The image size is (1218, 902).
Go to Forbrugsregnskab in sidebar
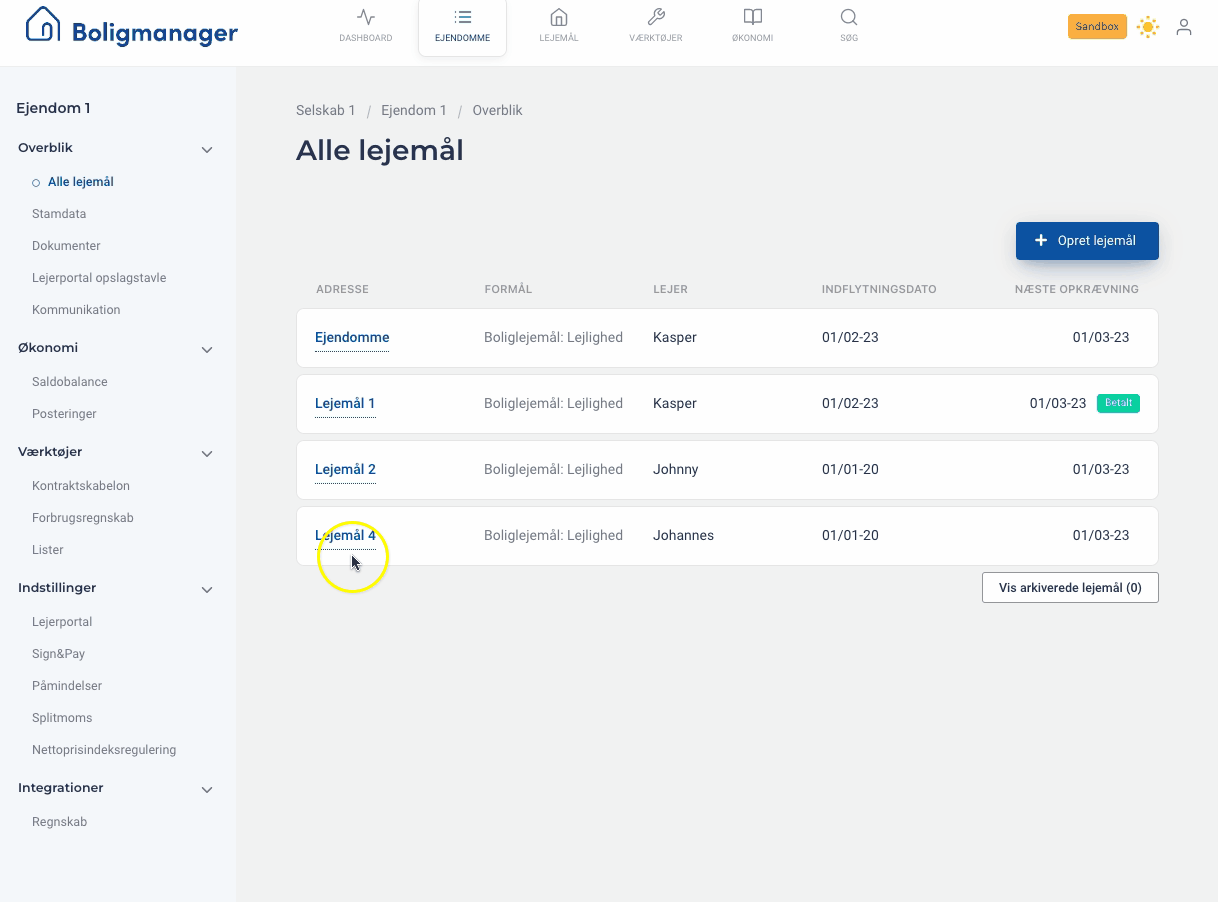[x=82, y=518]
